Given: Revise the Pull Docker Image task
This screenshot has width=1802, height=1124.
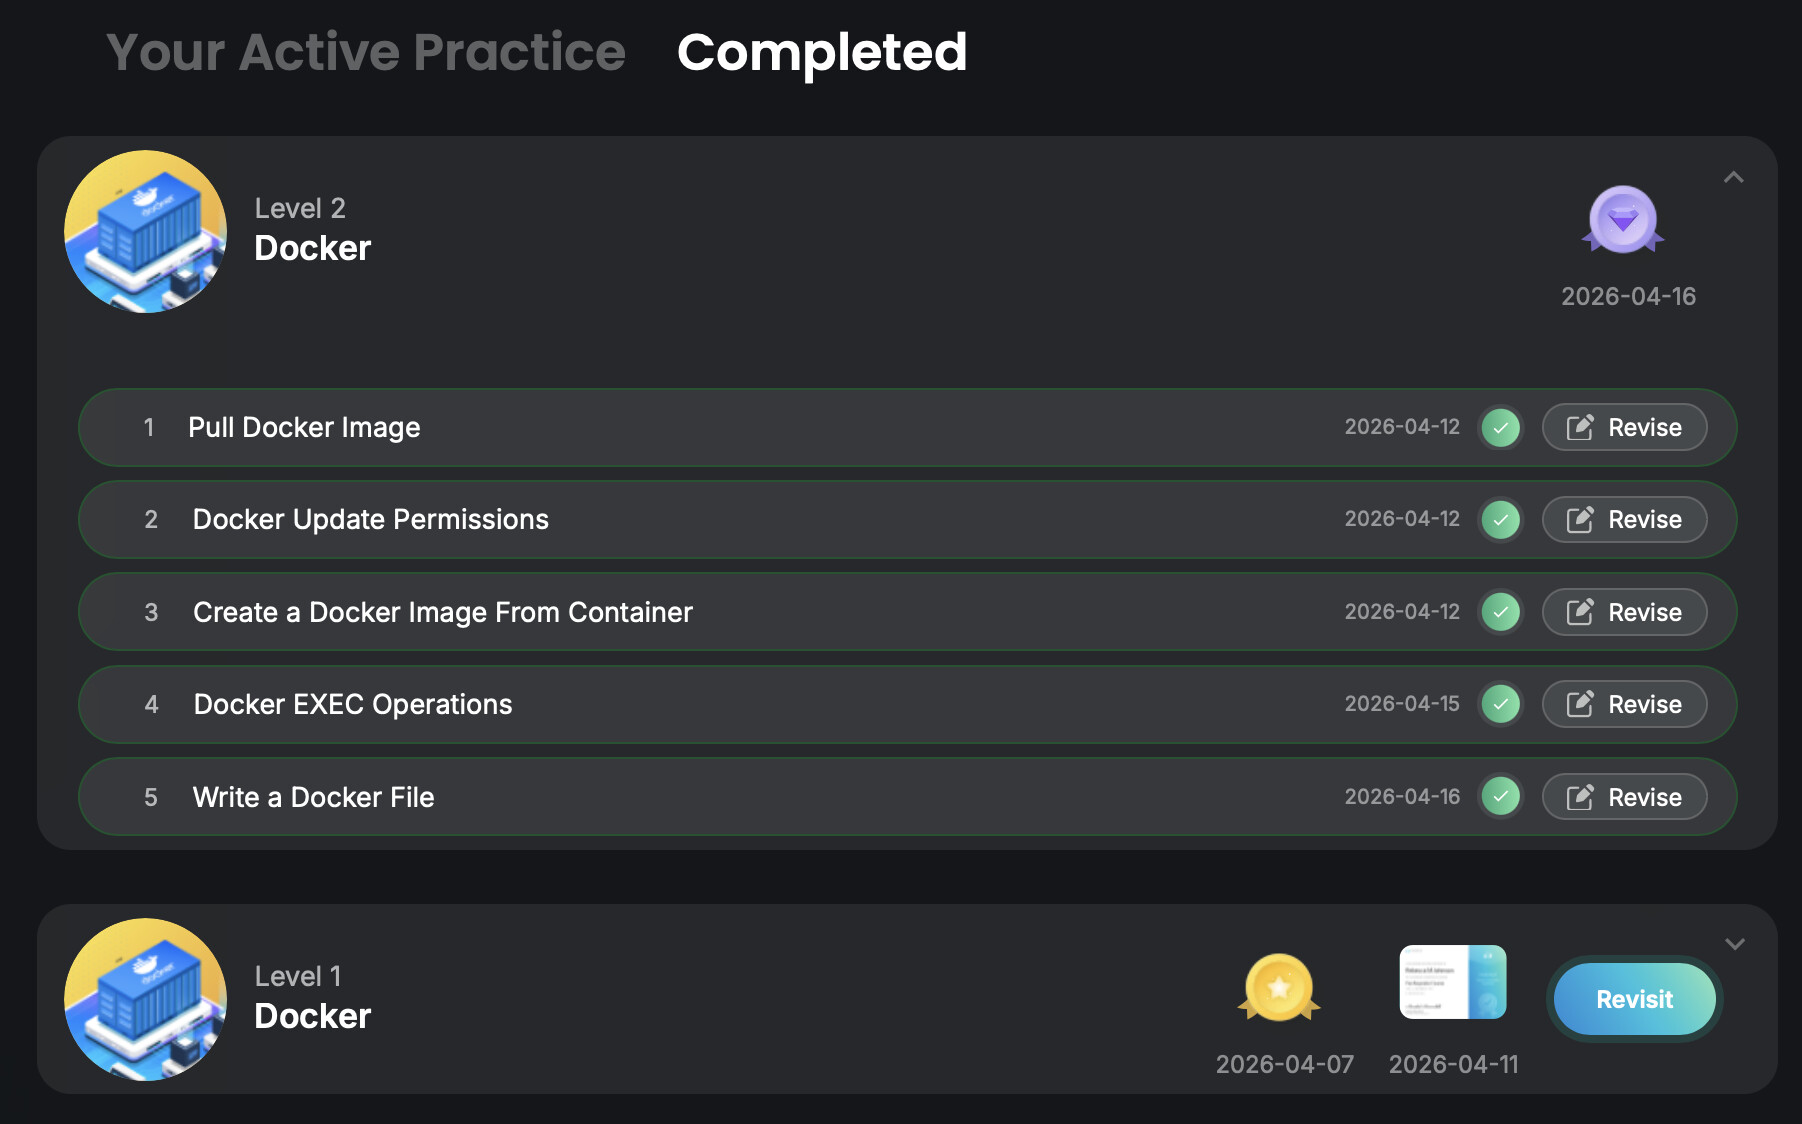Looking at the screenshot, I should [1624, 427].
